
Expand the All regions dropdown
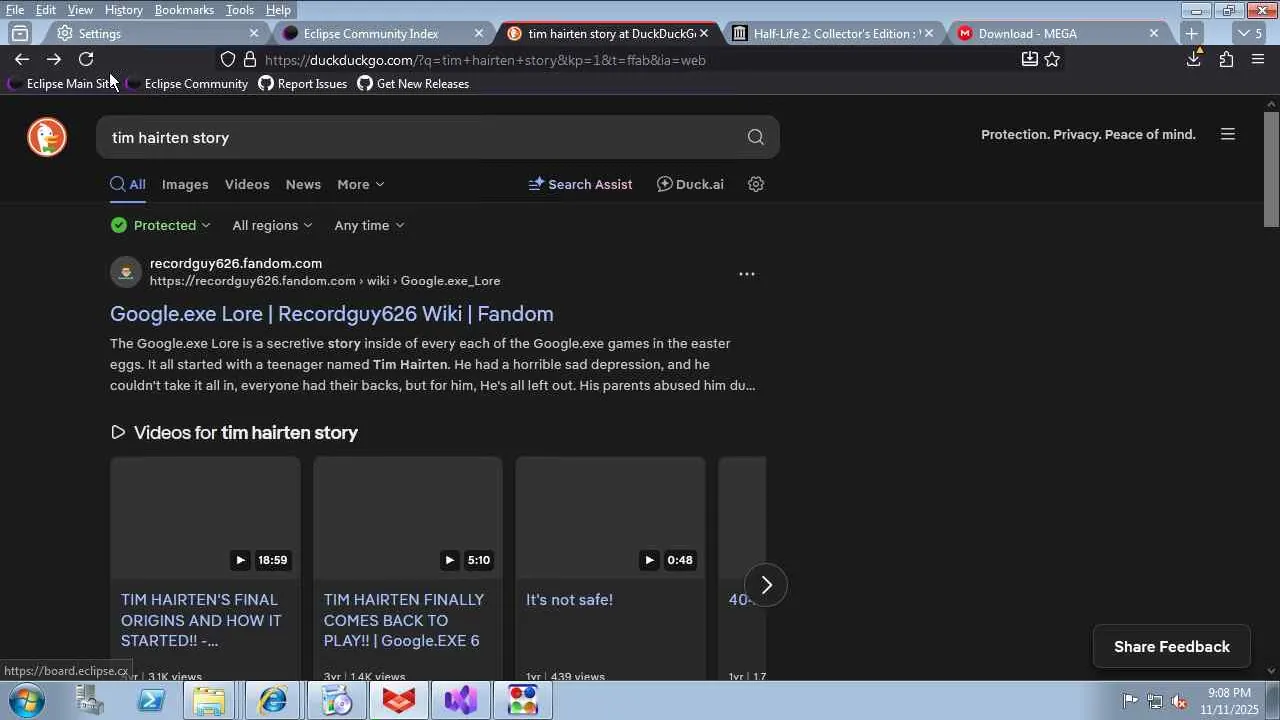click(x=272, y=225)
